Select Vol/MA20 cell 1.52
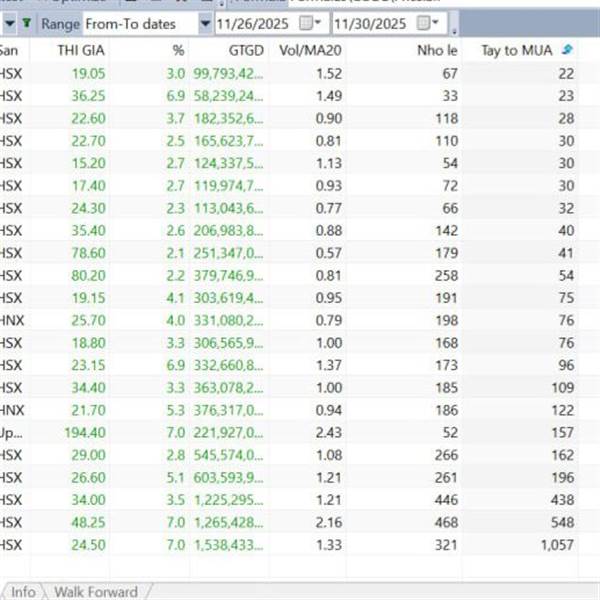Image resolution: width=600 pixels, height=600 pixels. tap(329, 73)
